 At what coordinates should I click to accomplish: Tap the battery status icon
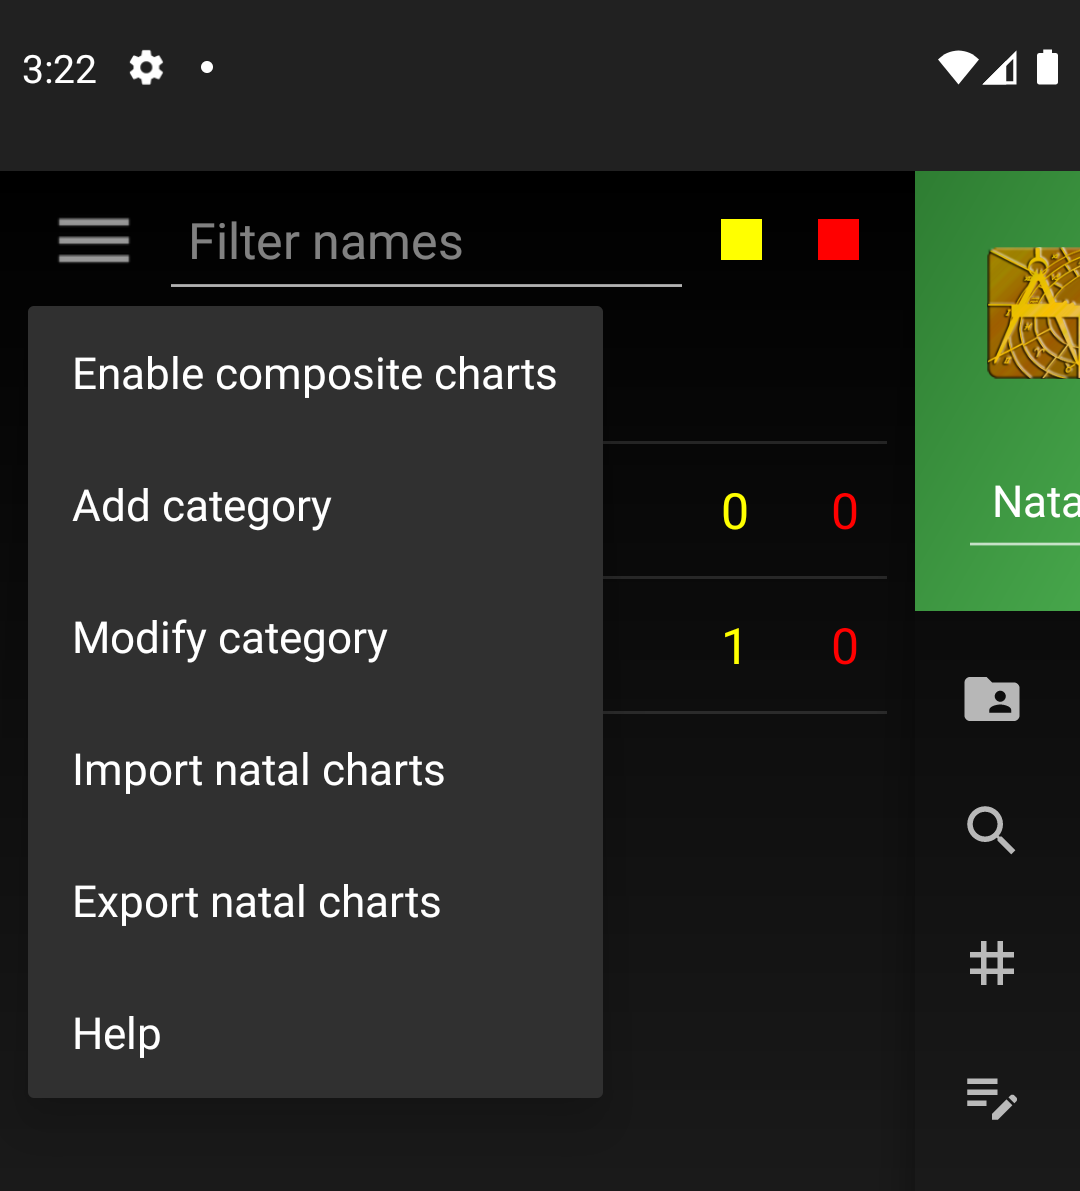pos(1047,67)
